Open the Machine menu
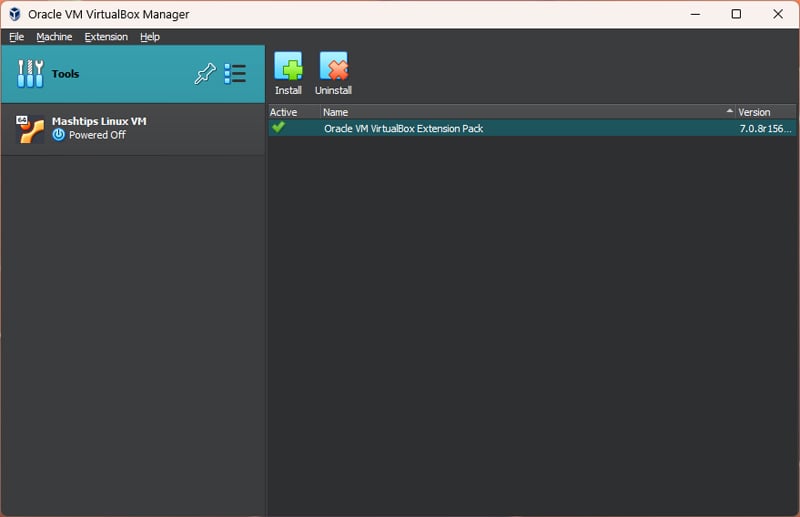800x517 pixels. point(54,37)
